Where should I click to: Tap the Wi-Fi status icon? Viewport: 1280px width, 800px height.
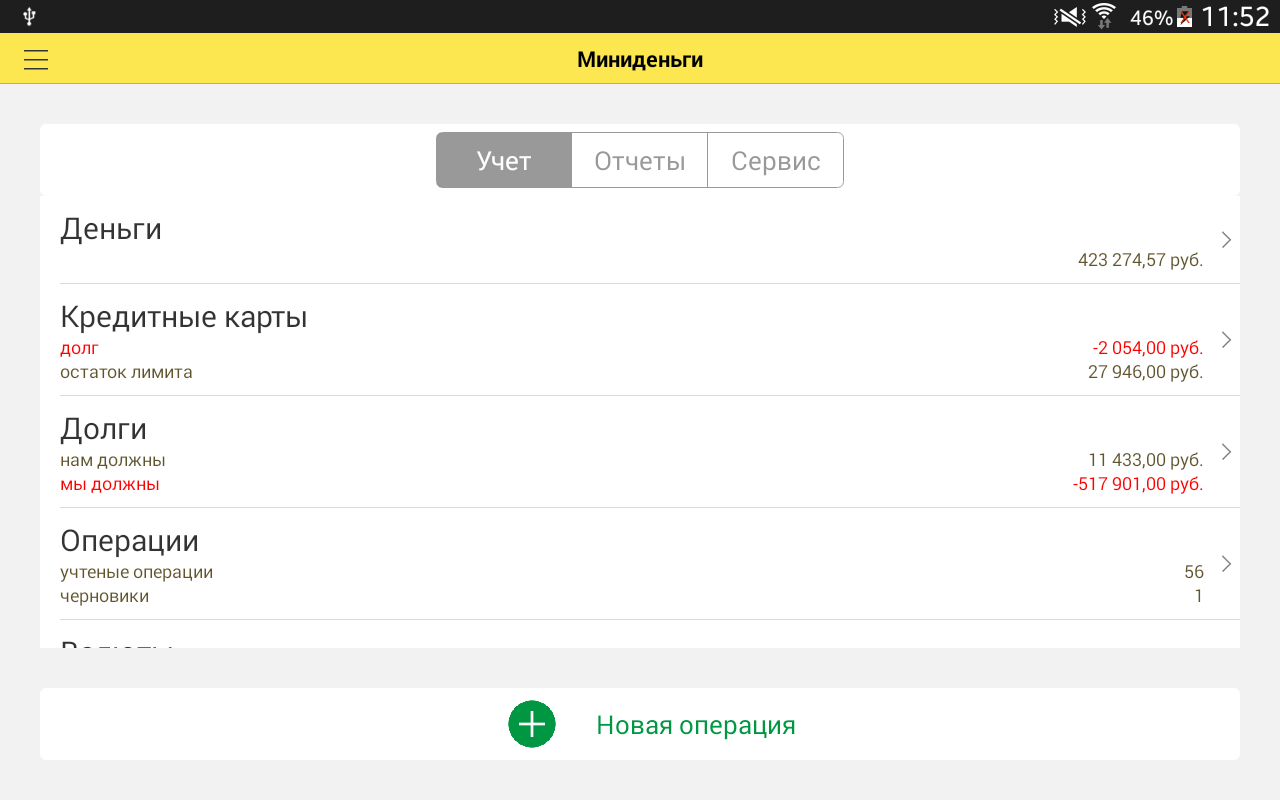point(1104,17)
